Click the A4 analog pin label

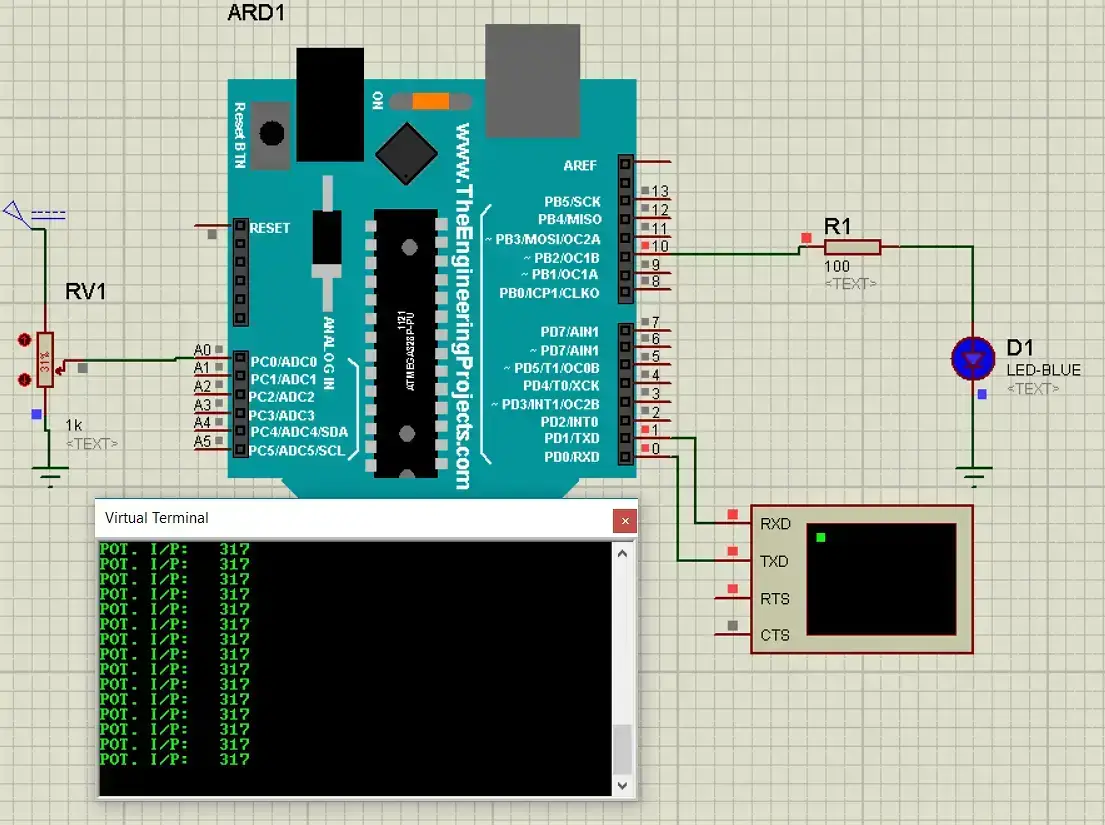202,423
